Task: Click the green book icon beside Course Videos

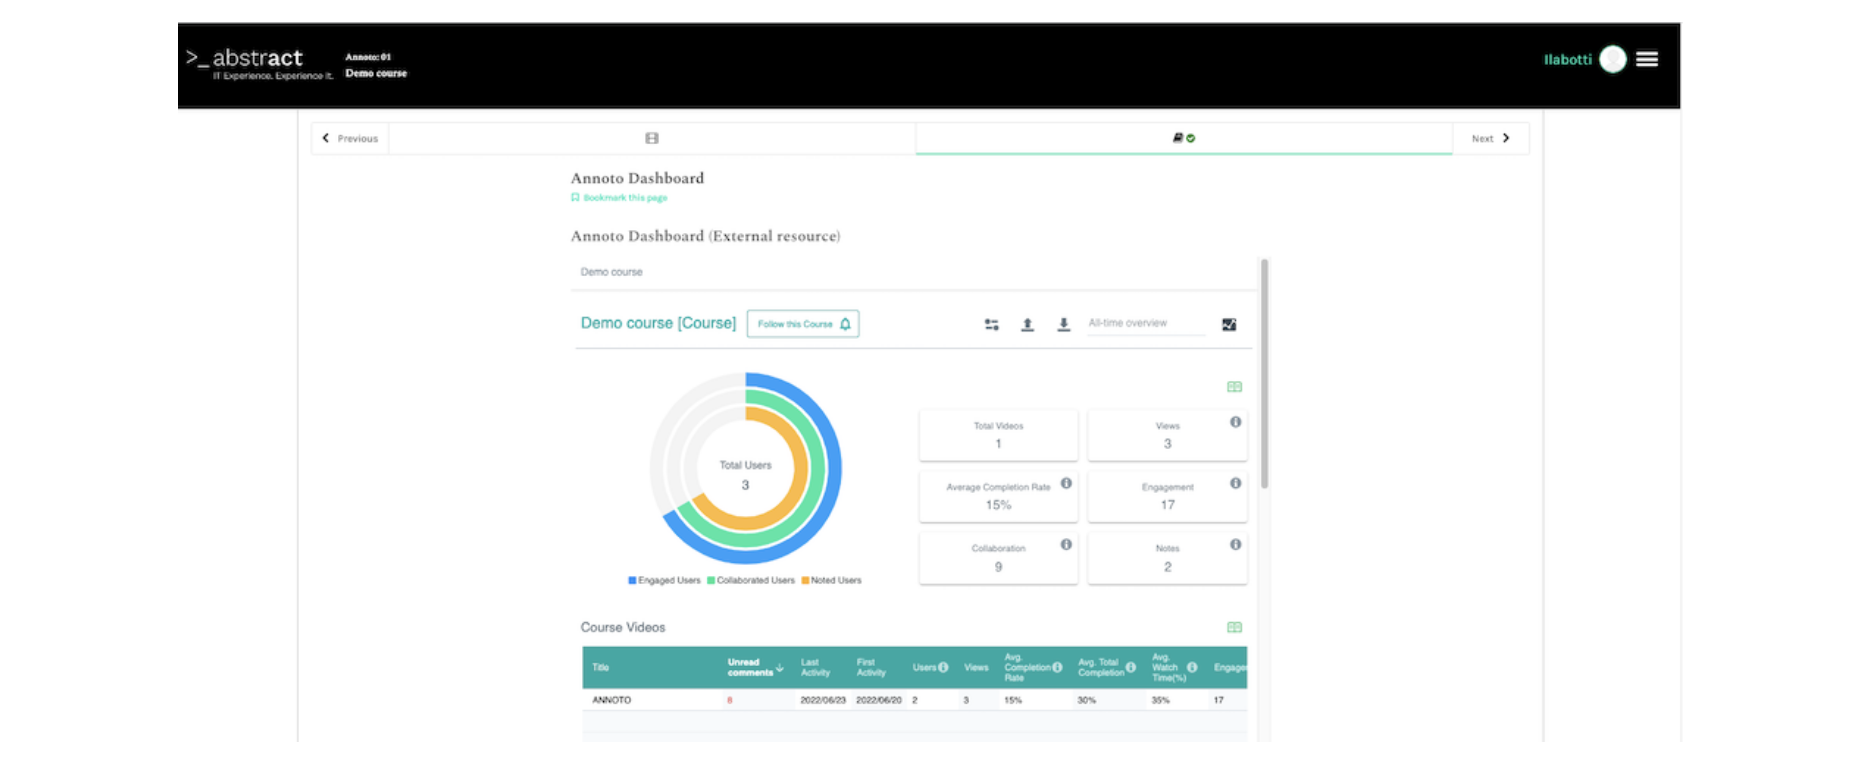Action: click(1235, 627)
